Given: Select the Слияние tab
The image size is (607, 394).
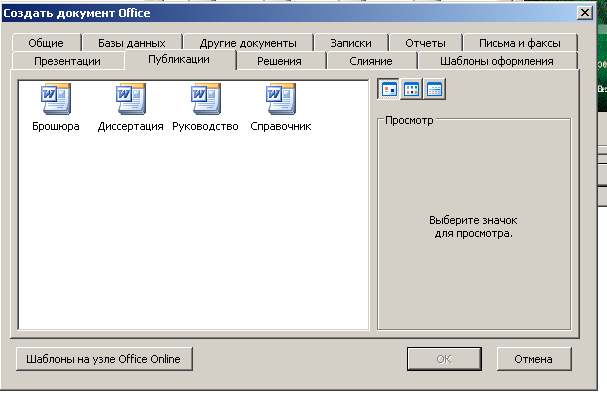Looking at the screenshot, I should point(370,61).
